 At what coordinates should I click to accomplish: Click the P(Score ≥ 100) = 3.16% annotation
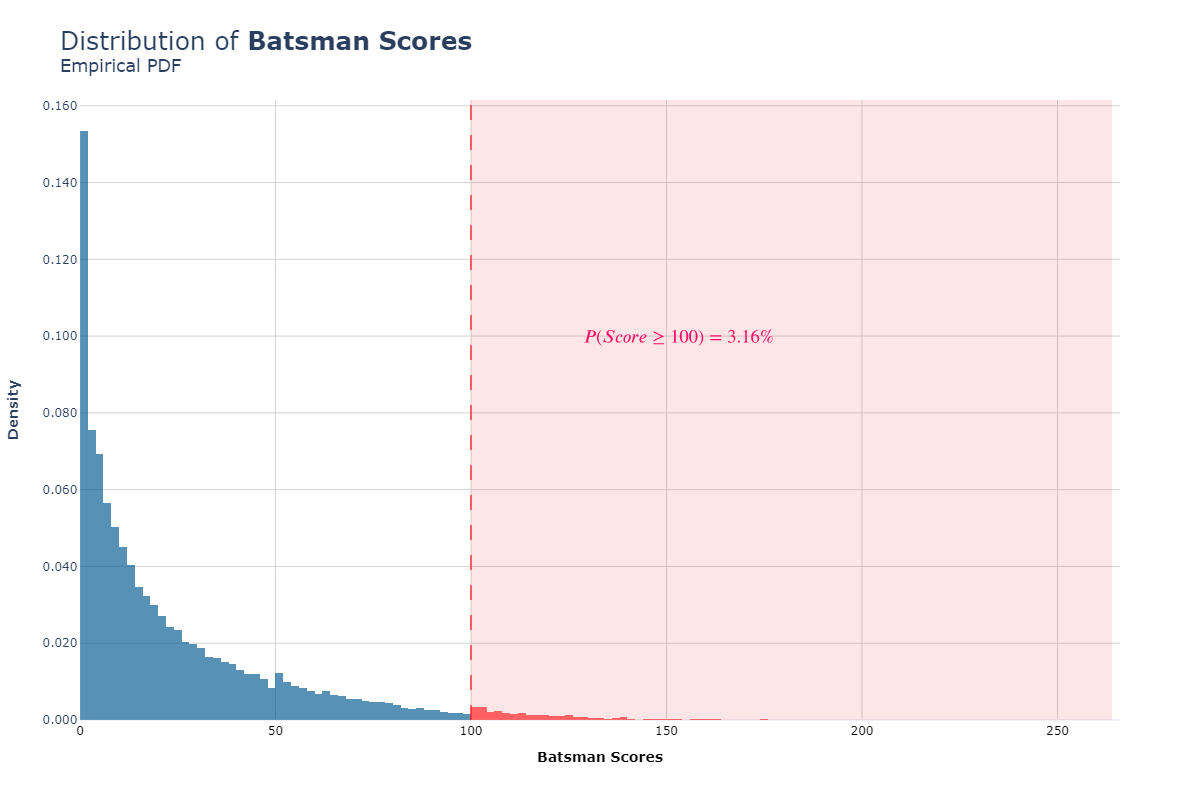tap(679, 337)
